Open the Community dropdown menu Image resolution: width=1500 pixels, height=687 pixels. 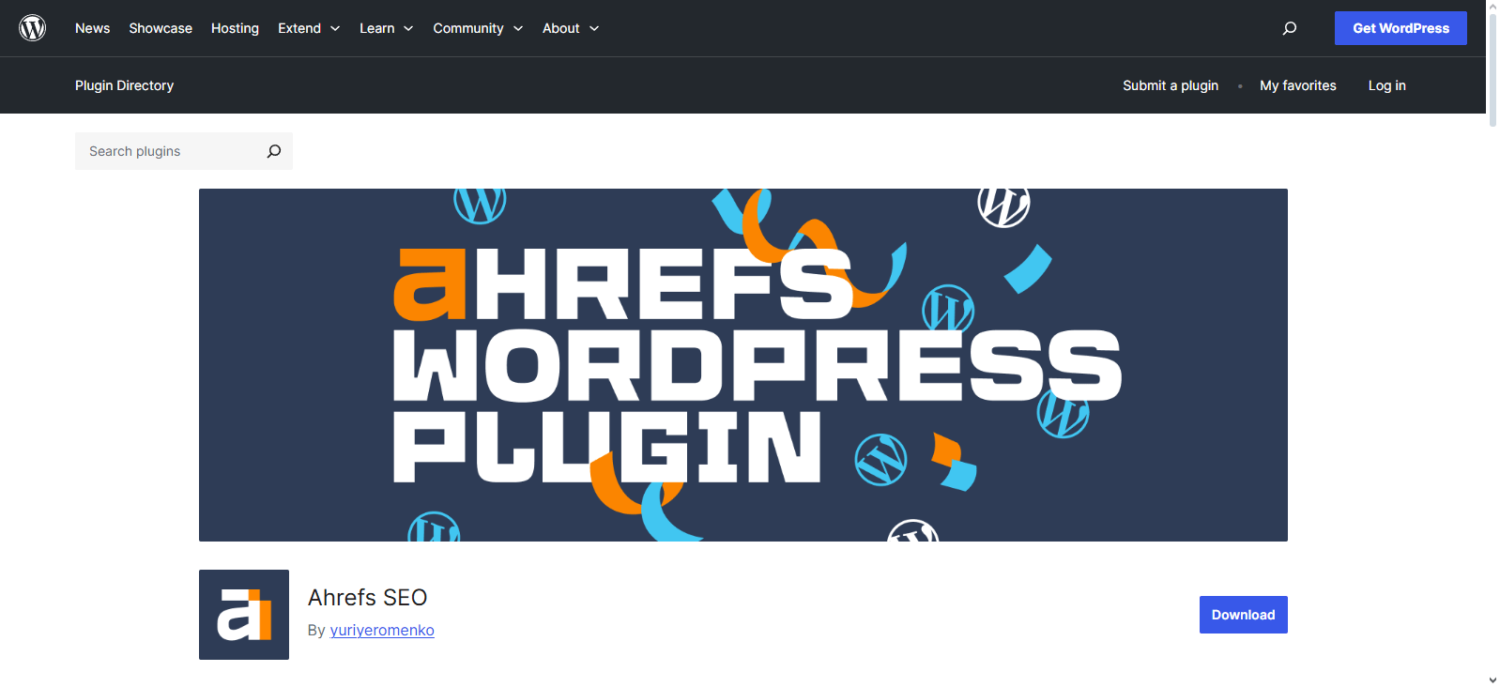(477, 28)
